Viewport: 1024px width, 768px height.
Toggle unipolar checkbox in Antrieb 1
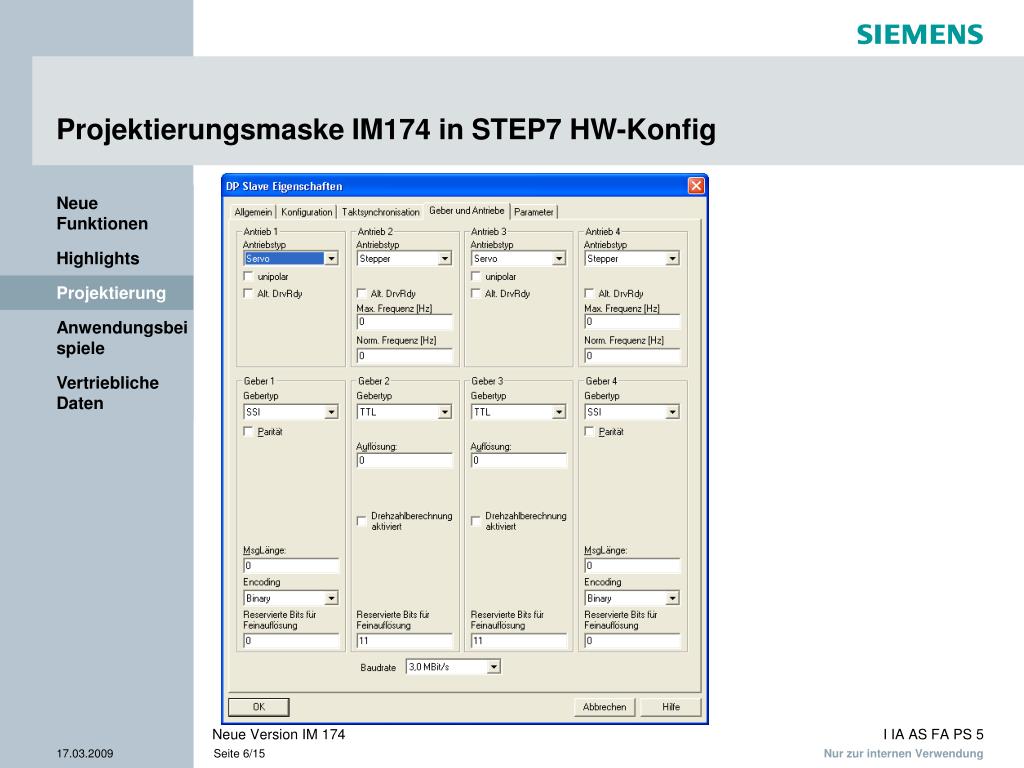pyautogui.click(x=248, y=277)
